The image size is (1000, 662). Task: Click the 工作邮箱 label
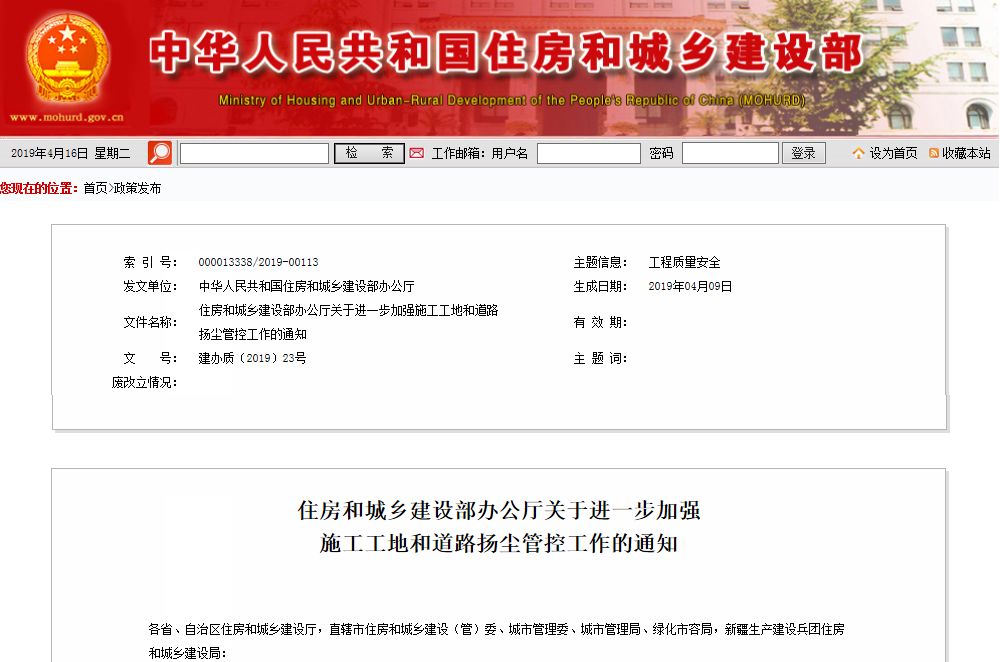point(459,153)
